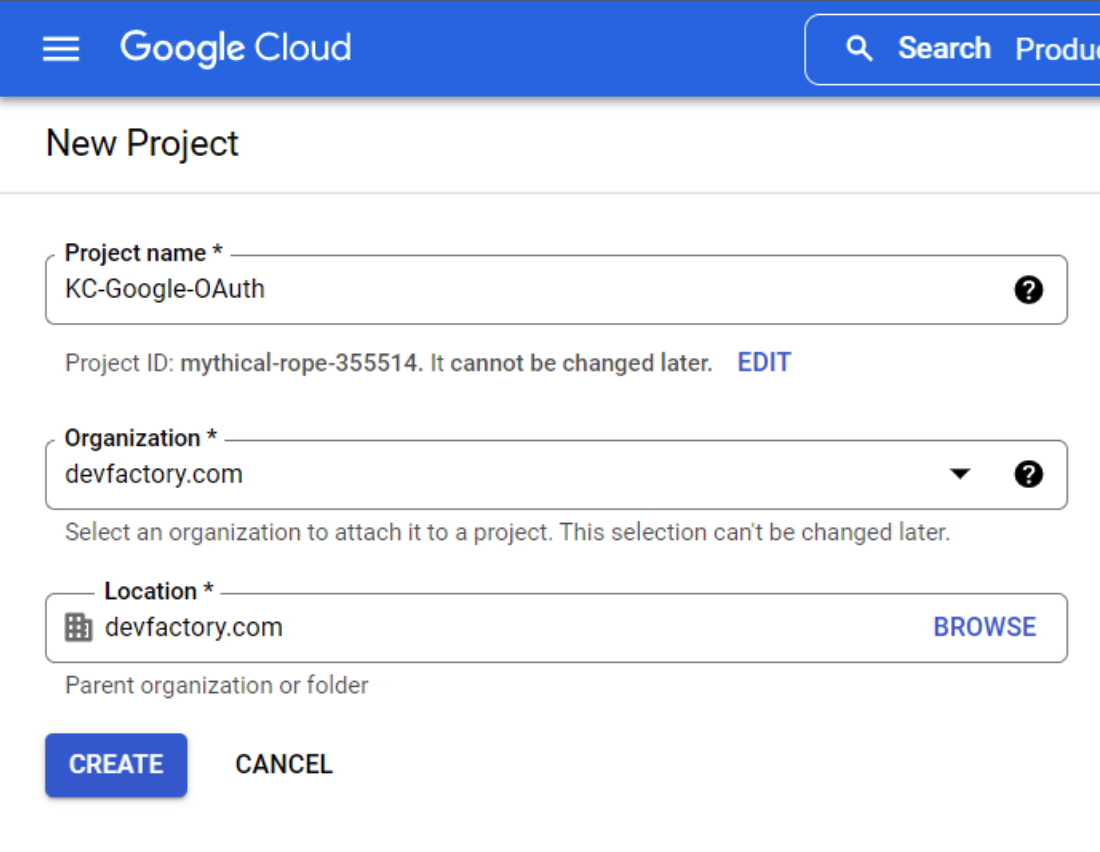Browse for a parent Location
The image size is (1100, 852).
[984, 627]
